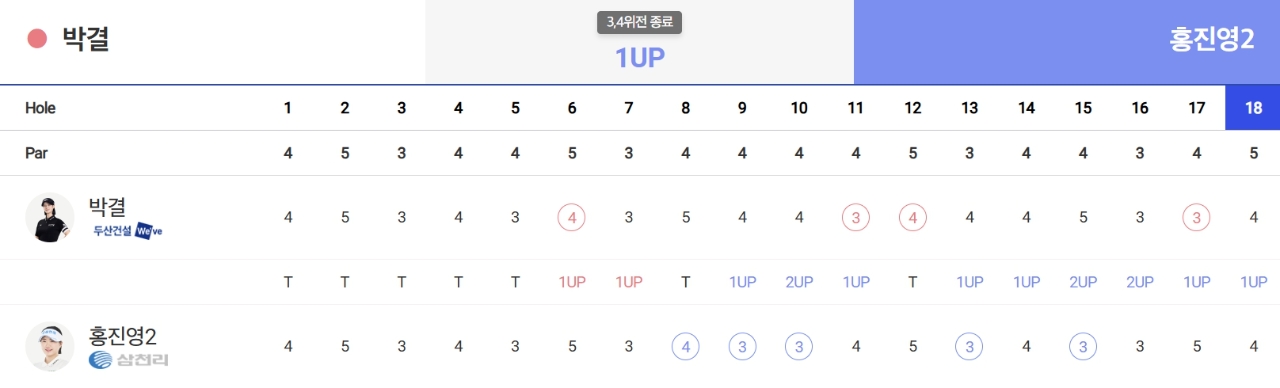1280x388 pixels.
Task: Click 박결's circled score 3 on hole 17
Action: pyautogui.click(x=1197, y=217)
